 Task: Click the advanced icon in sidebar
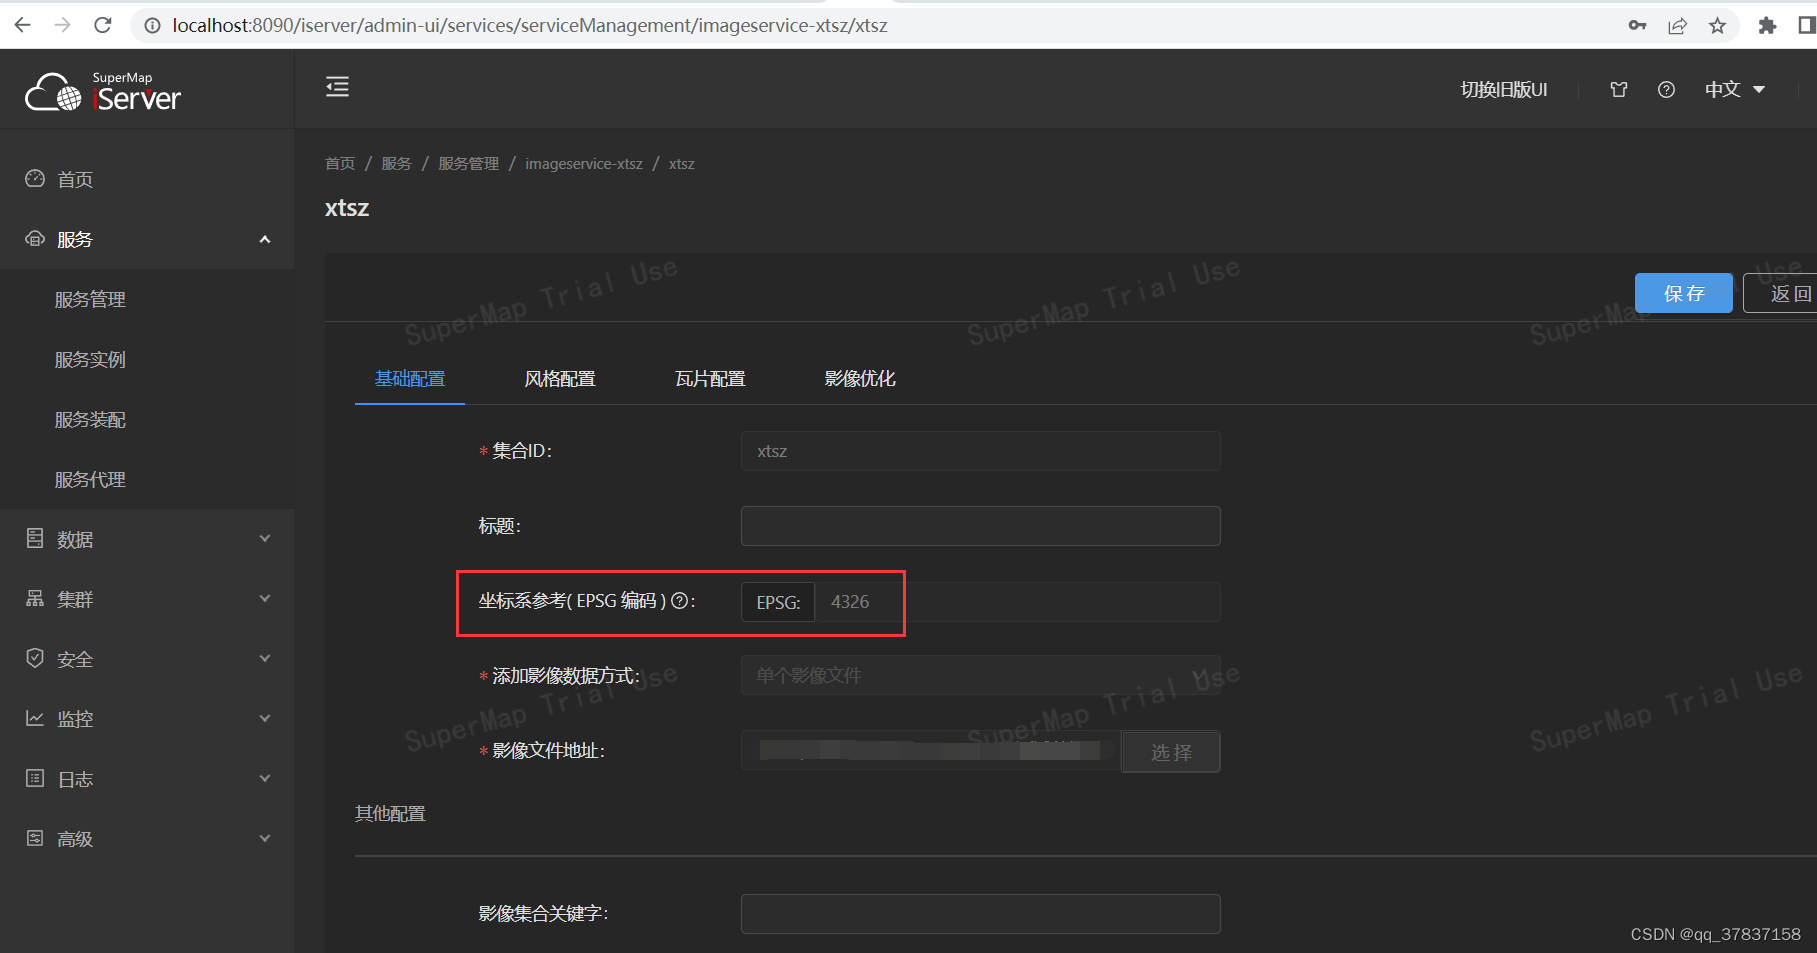pyautogui.click(x=35, y=838)
